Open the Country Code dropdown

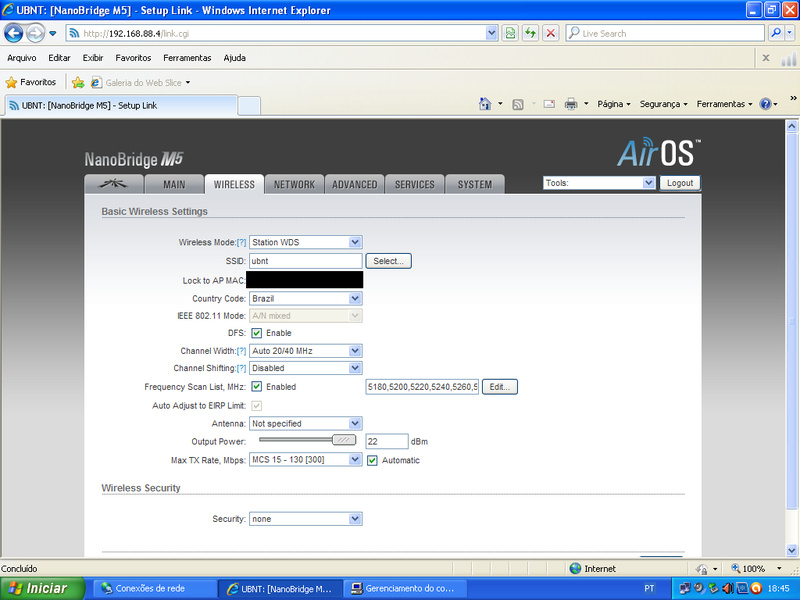coord(306,298)
